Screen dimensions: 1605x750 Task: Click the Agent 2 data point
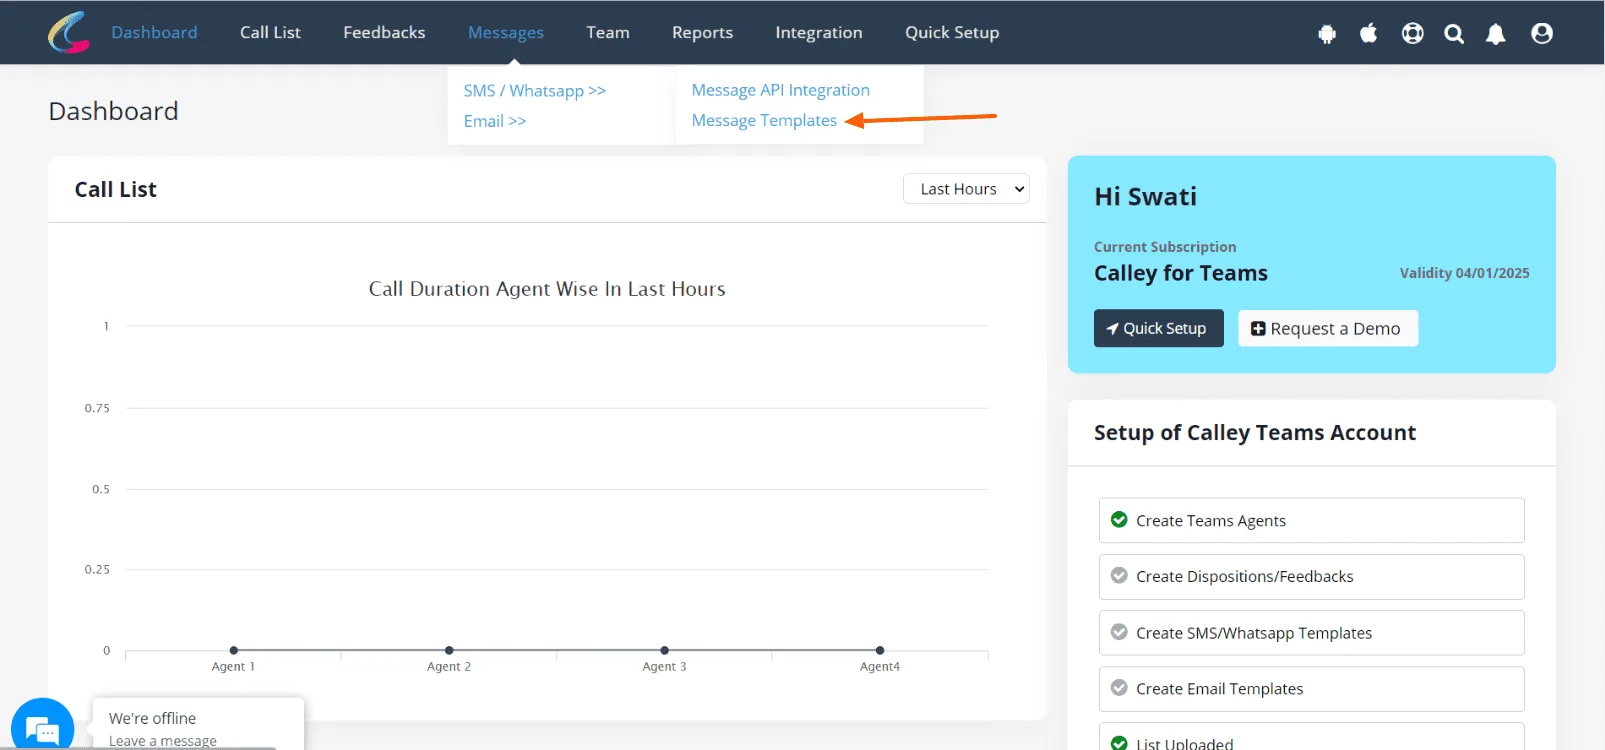(449, 650)
